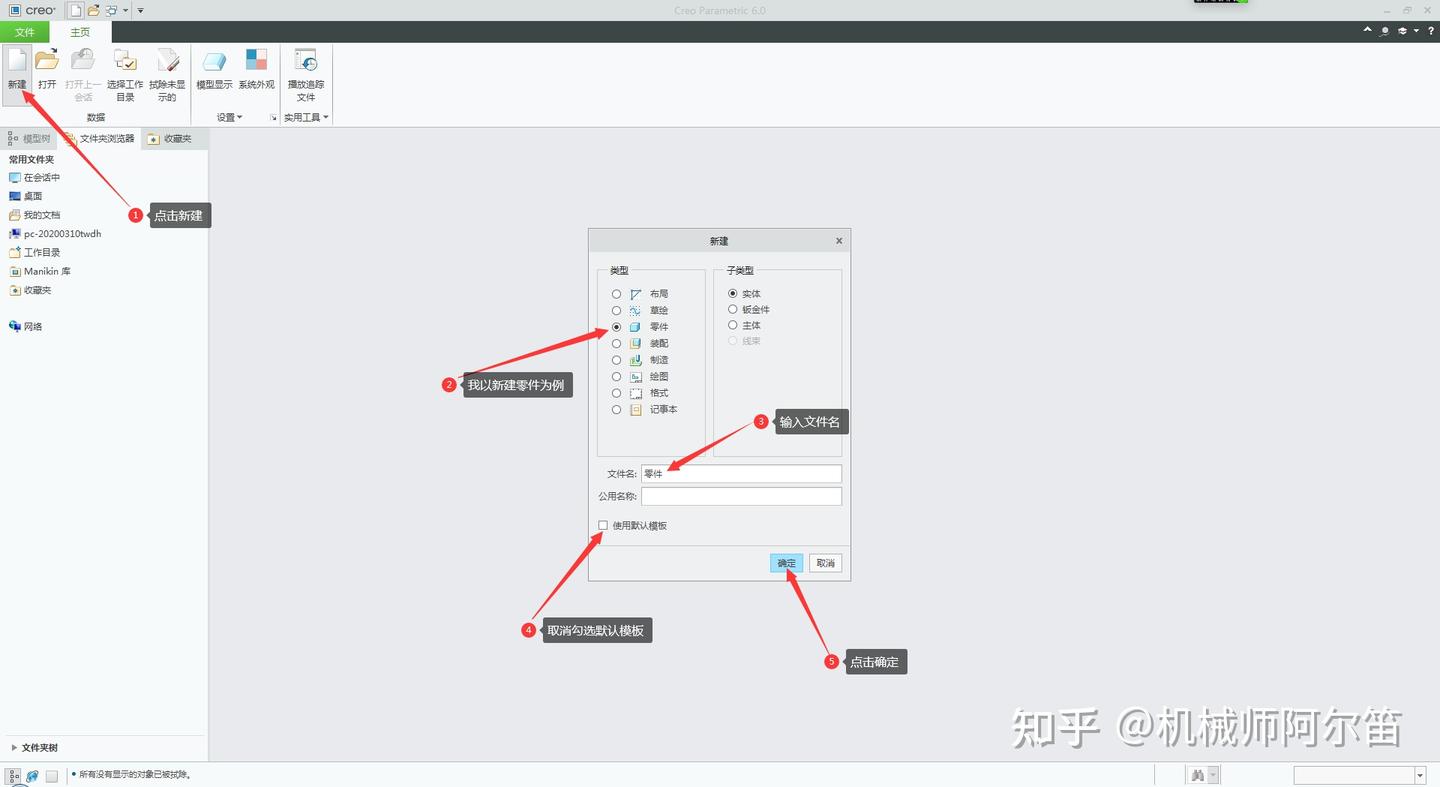Select the 草绘 type radio button
The height and width of the screenshot is (787, 1440).
[x=616, y=311]
